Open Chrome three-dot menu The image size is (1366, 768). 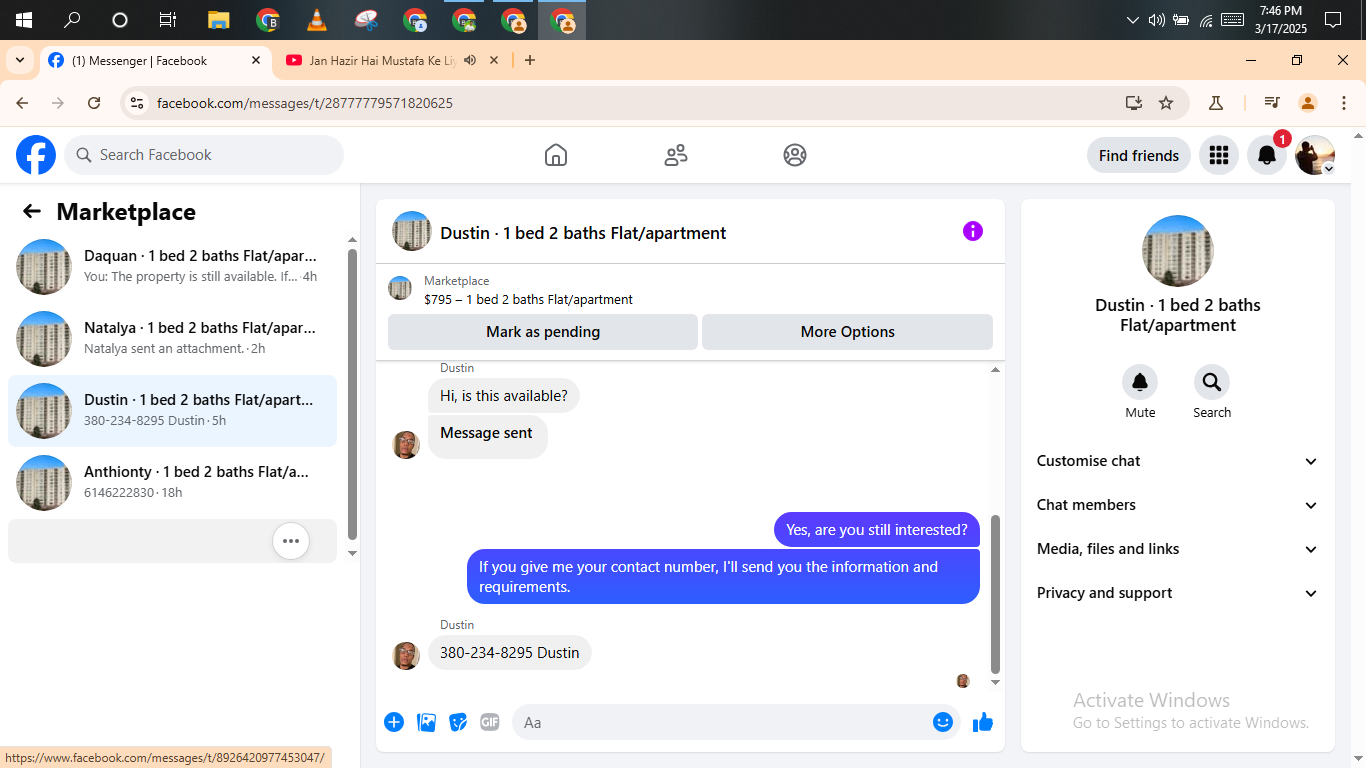point(1344,103)
